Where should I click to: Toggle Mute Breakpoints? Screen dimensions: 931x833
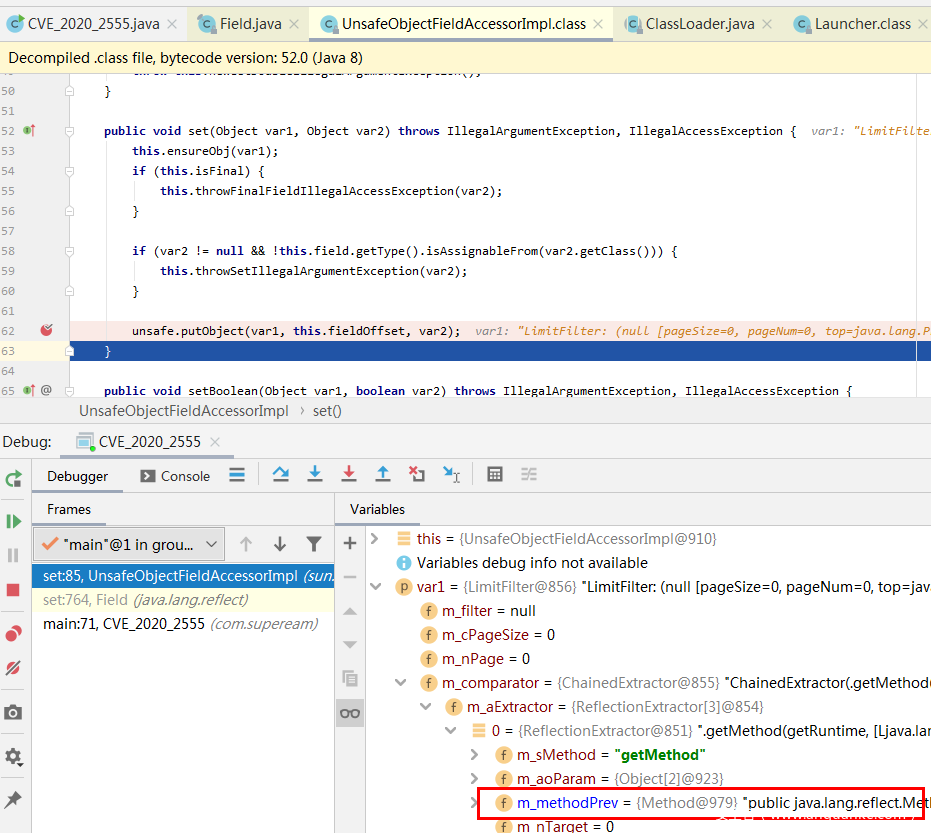coord(13,667)
